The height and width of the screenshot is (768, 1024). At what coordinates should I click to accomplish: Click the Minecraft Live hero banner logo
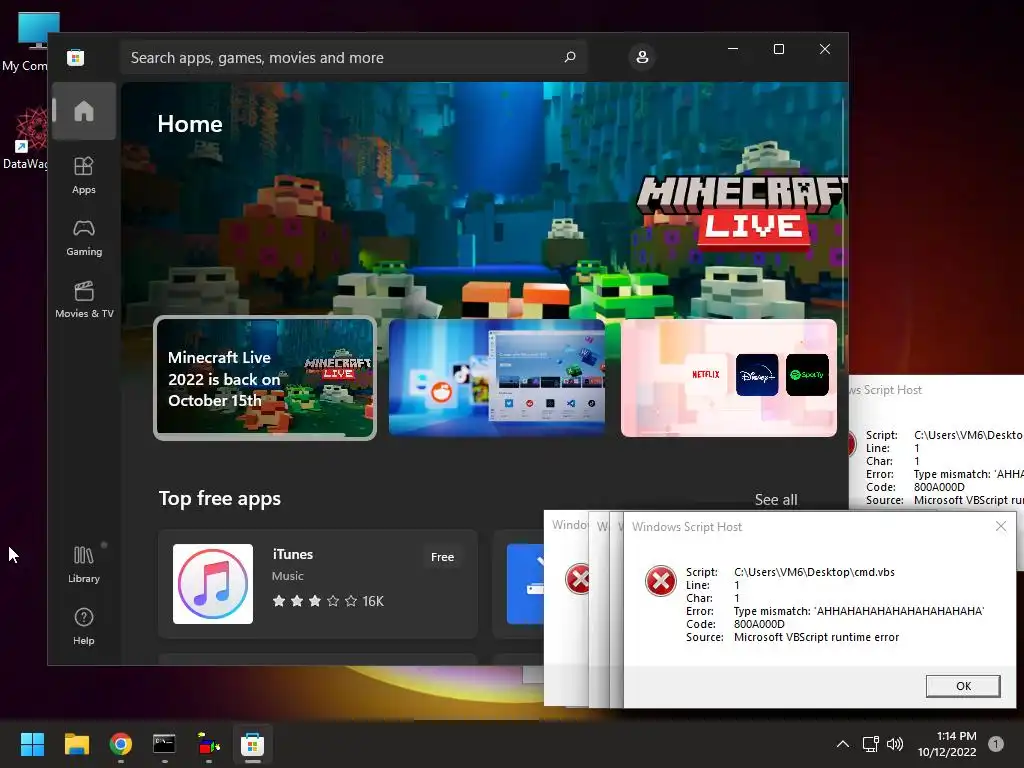pos(741,213)
